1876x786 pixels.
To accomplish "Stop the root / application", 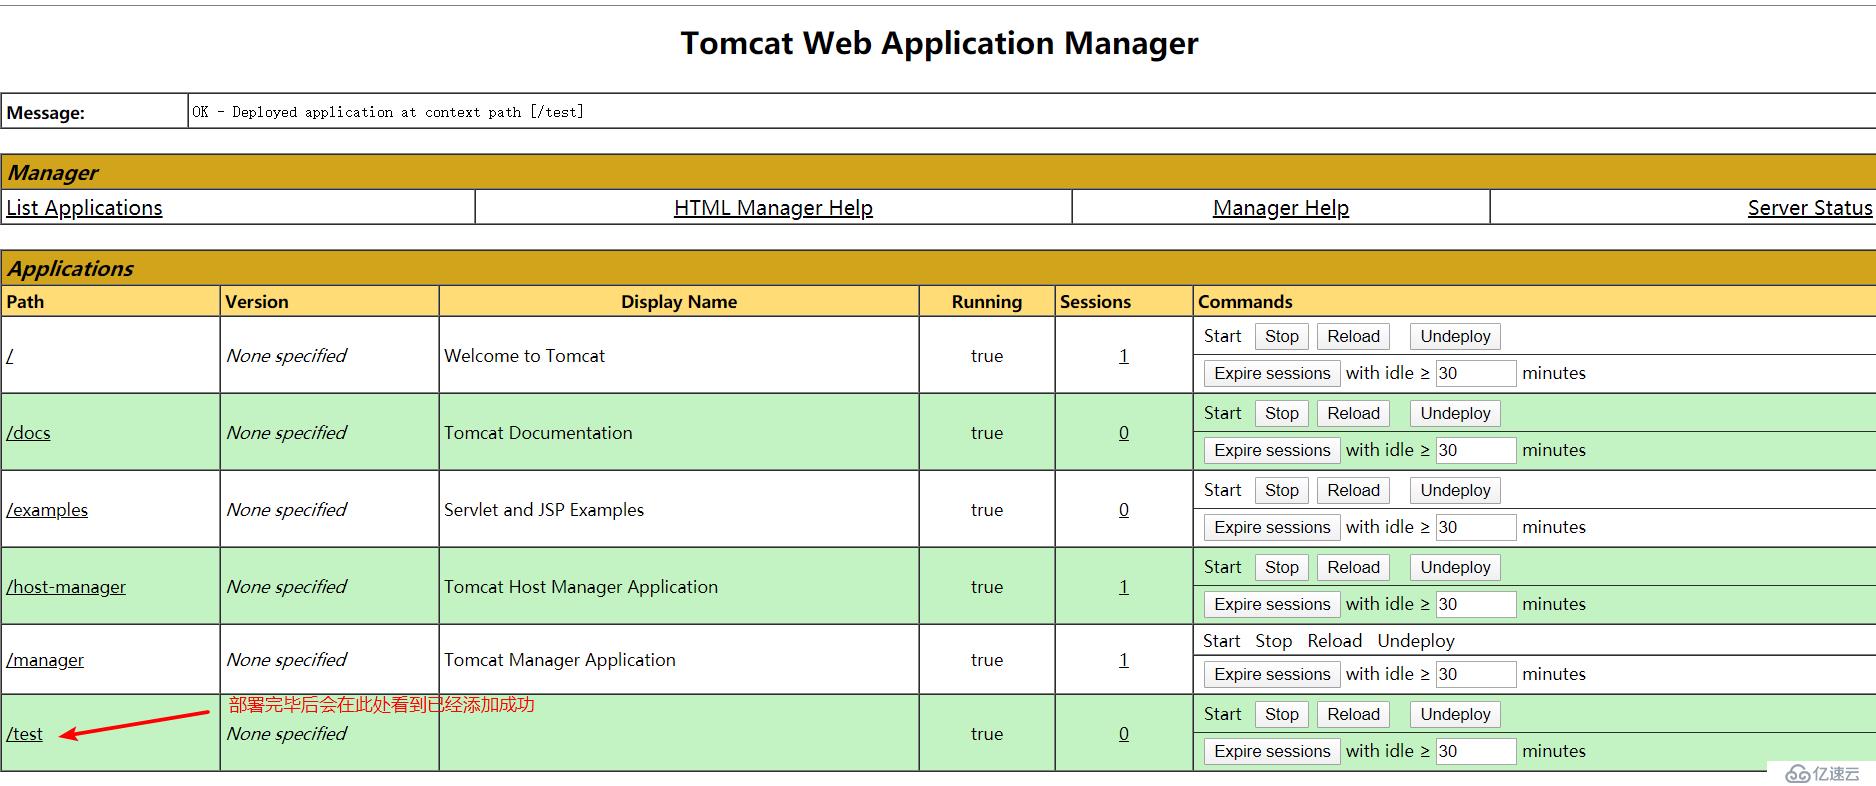I will tap(1282, 337).
